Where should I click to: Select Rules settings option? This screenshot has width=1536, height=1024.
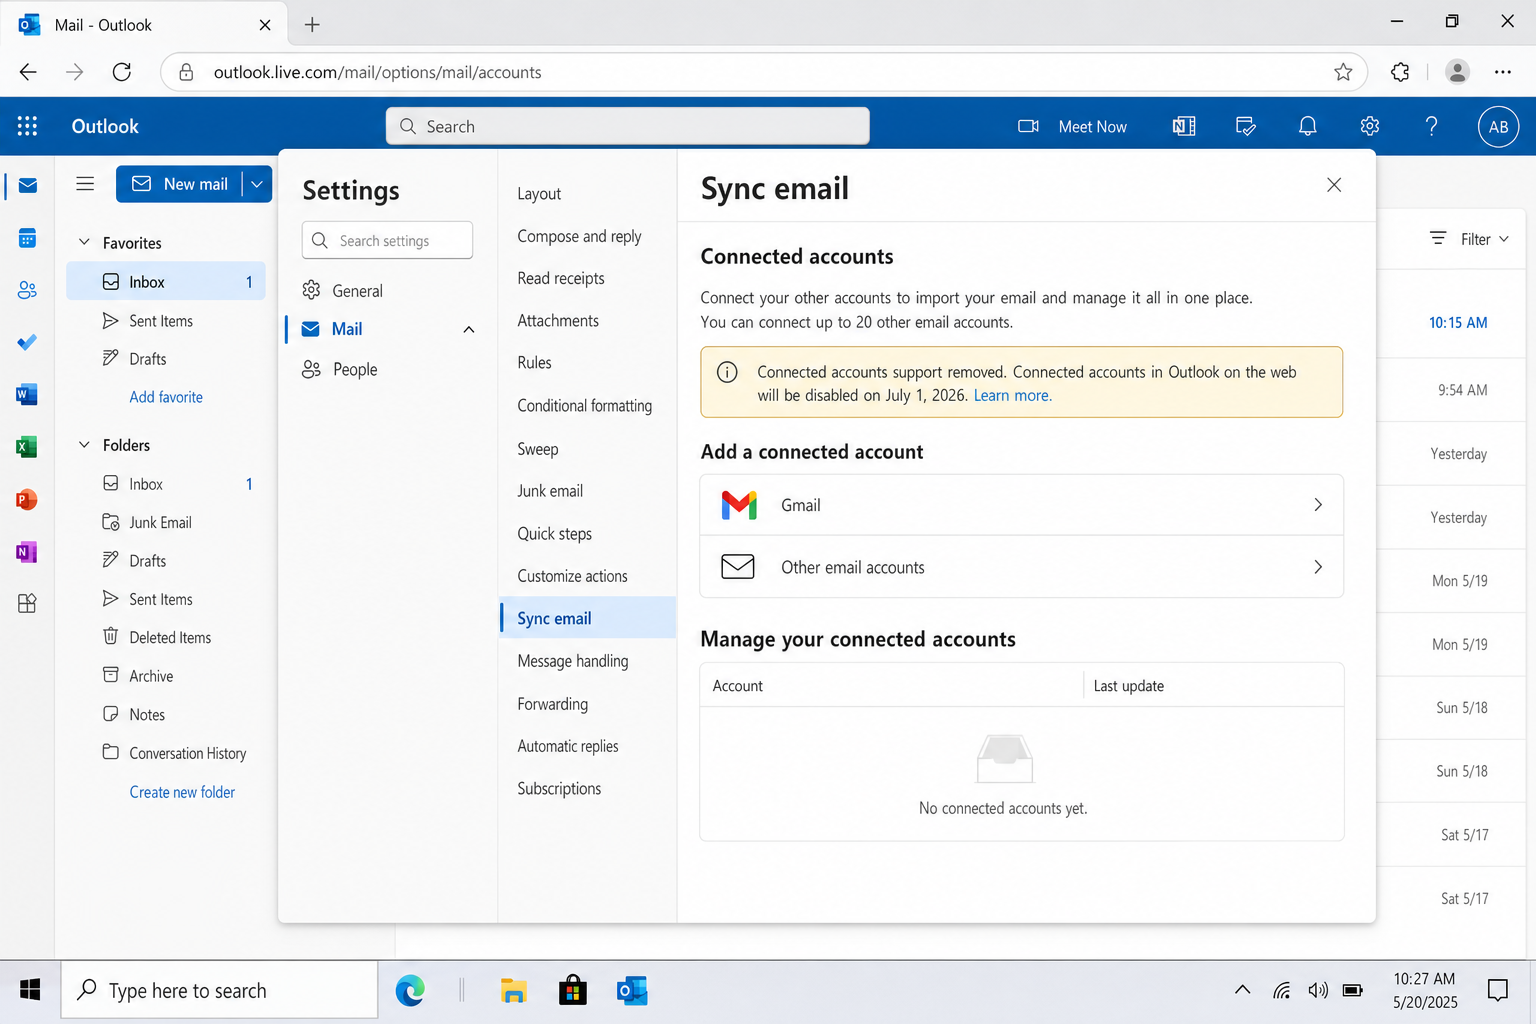(534, 363)
